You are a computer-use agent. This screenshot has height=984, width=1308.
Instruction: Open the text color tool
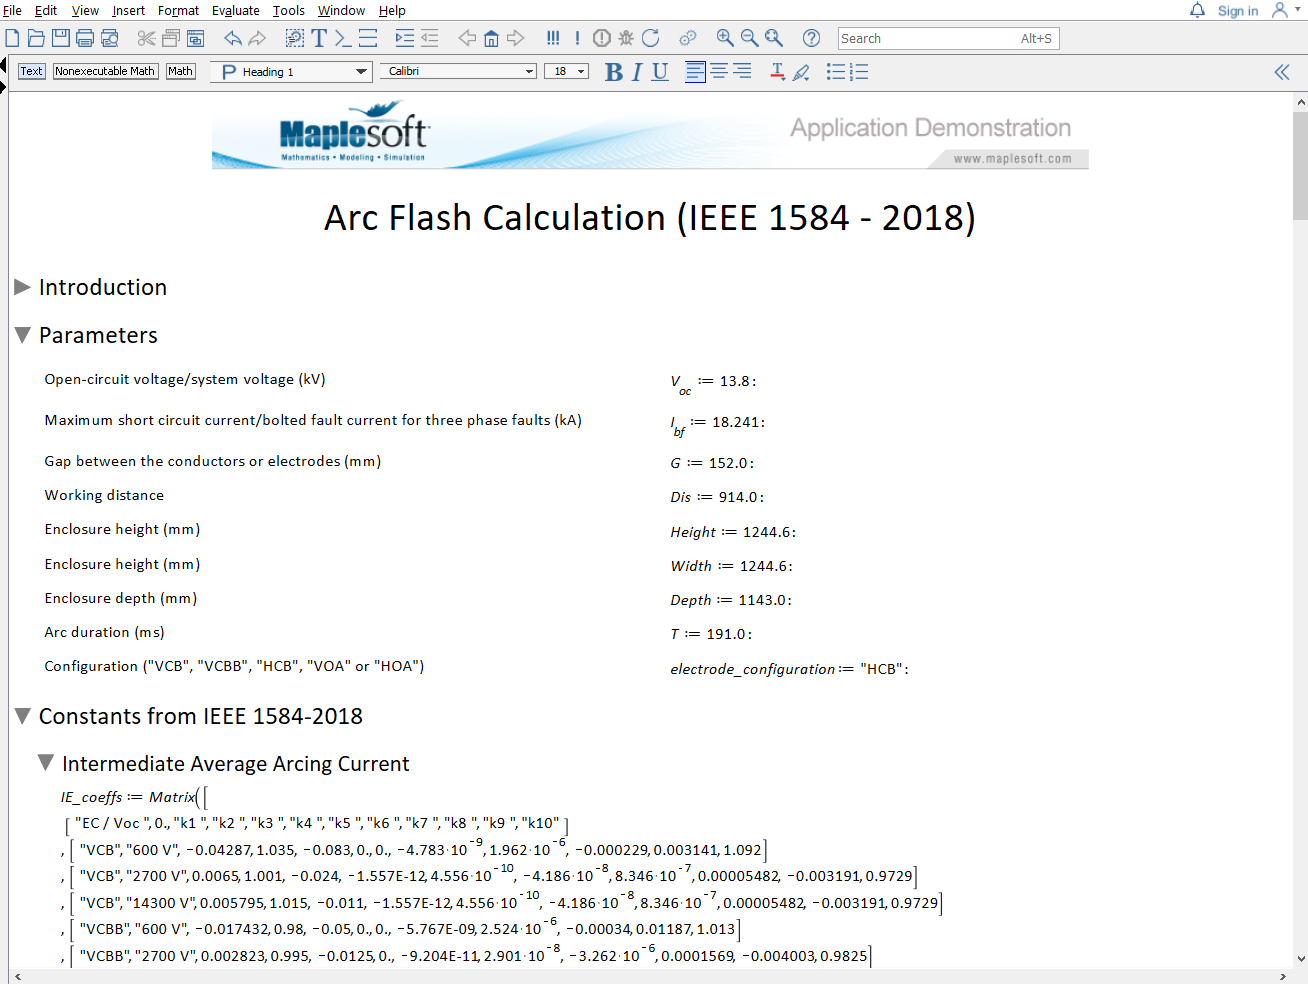coord(777,72)
